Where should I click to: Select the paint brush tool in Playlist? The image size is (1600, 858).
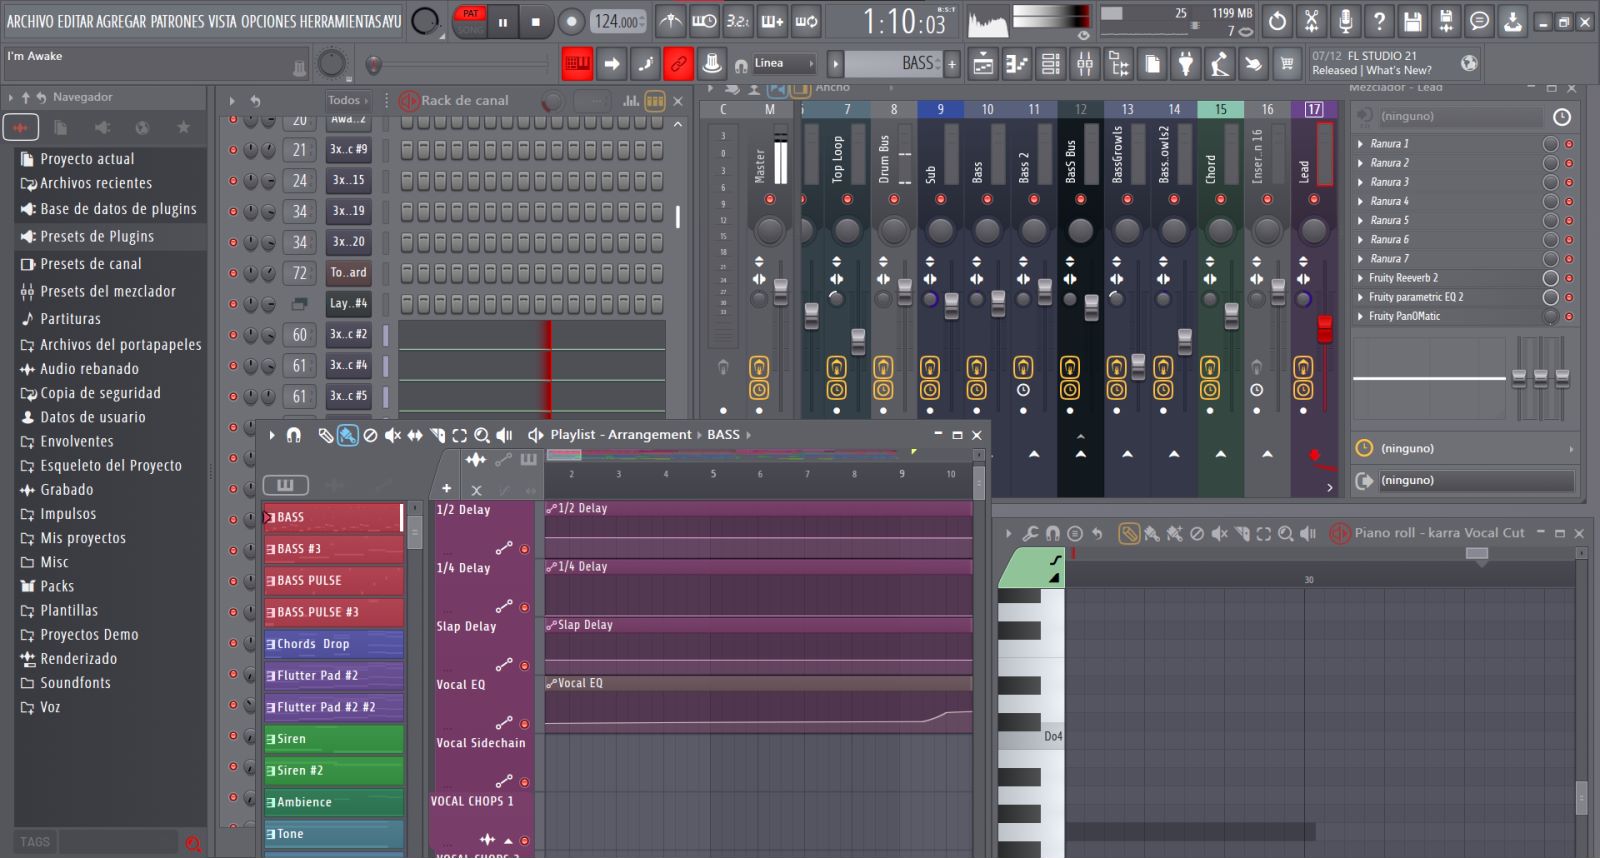347,435
